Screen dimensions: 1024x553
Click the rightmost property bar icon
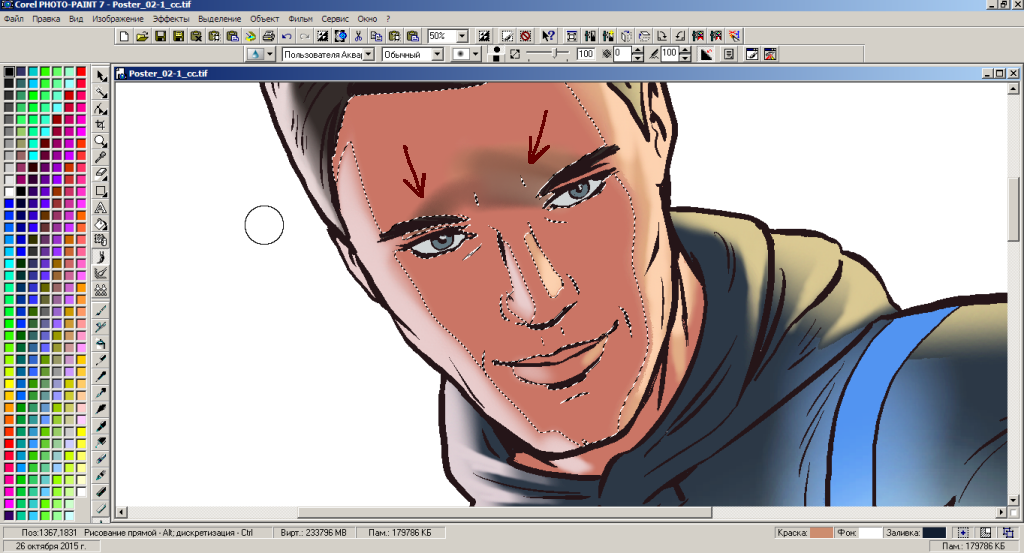770,54
